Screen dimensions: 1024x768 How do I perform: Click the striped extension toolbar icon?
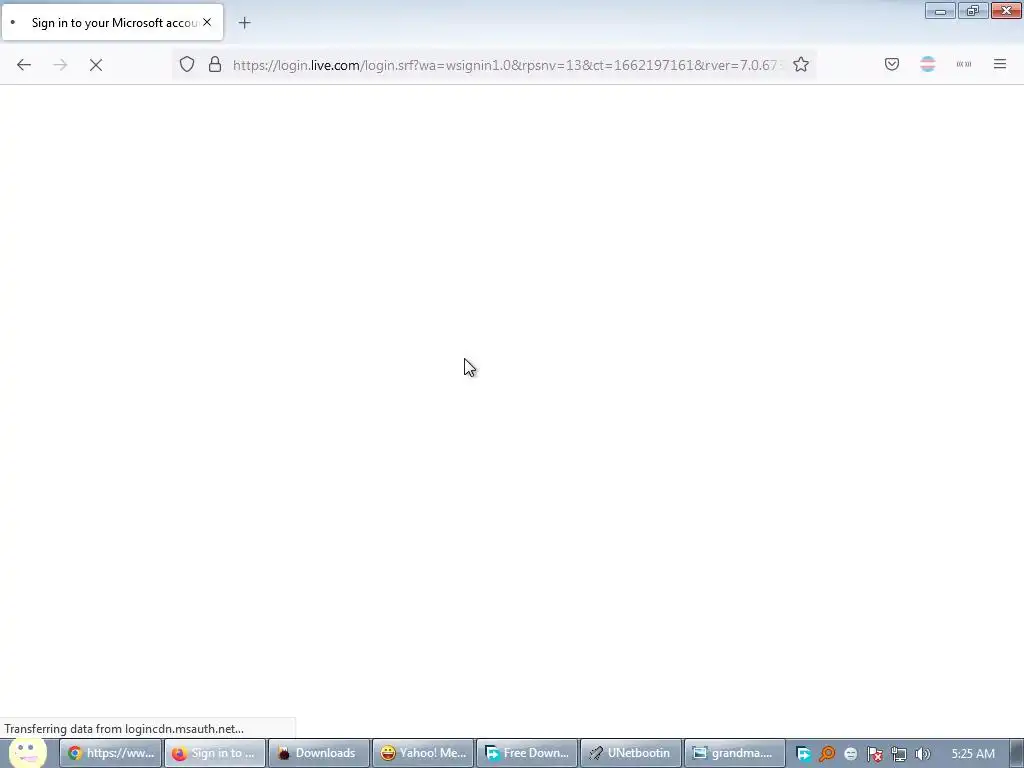(928, 64)
